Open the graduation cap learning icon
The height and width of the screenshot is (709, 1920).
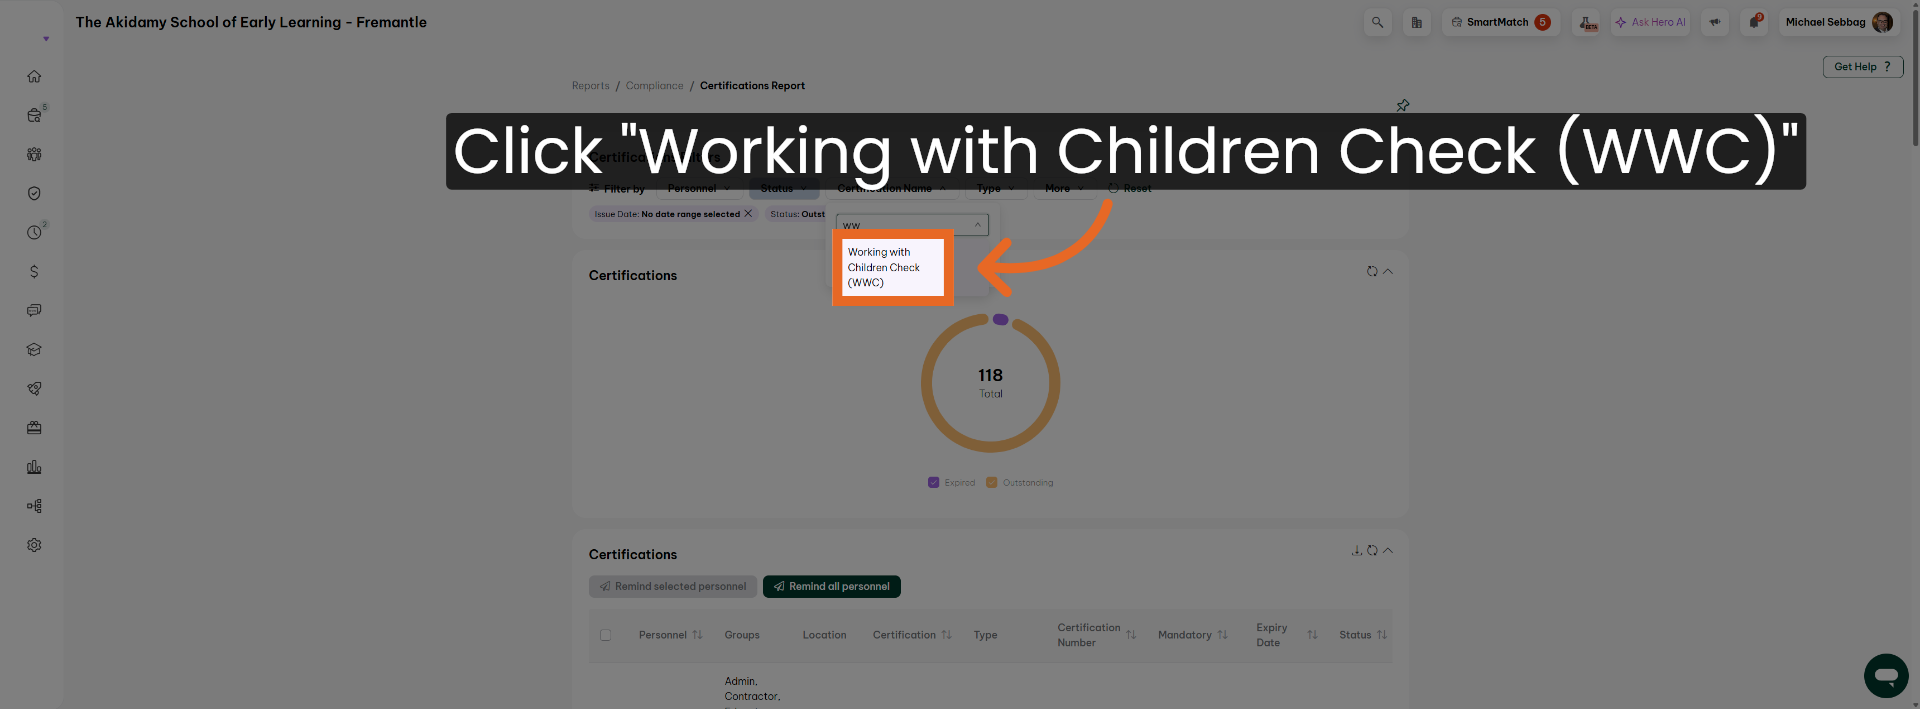(x=34, y=349)
